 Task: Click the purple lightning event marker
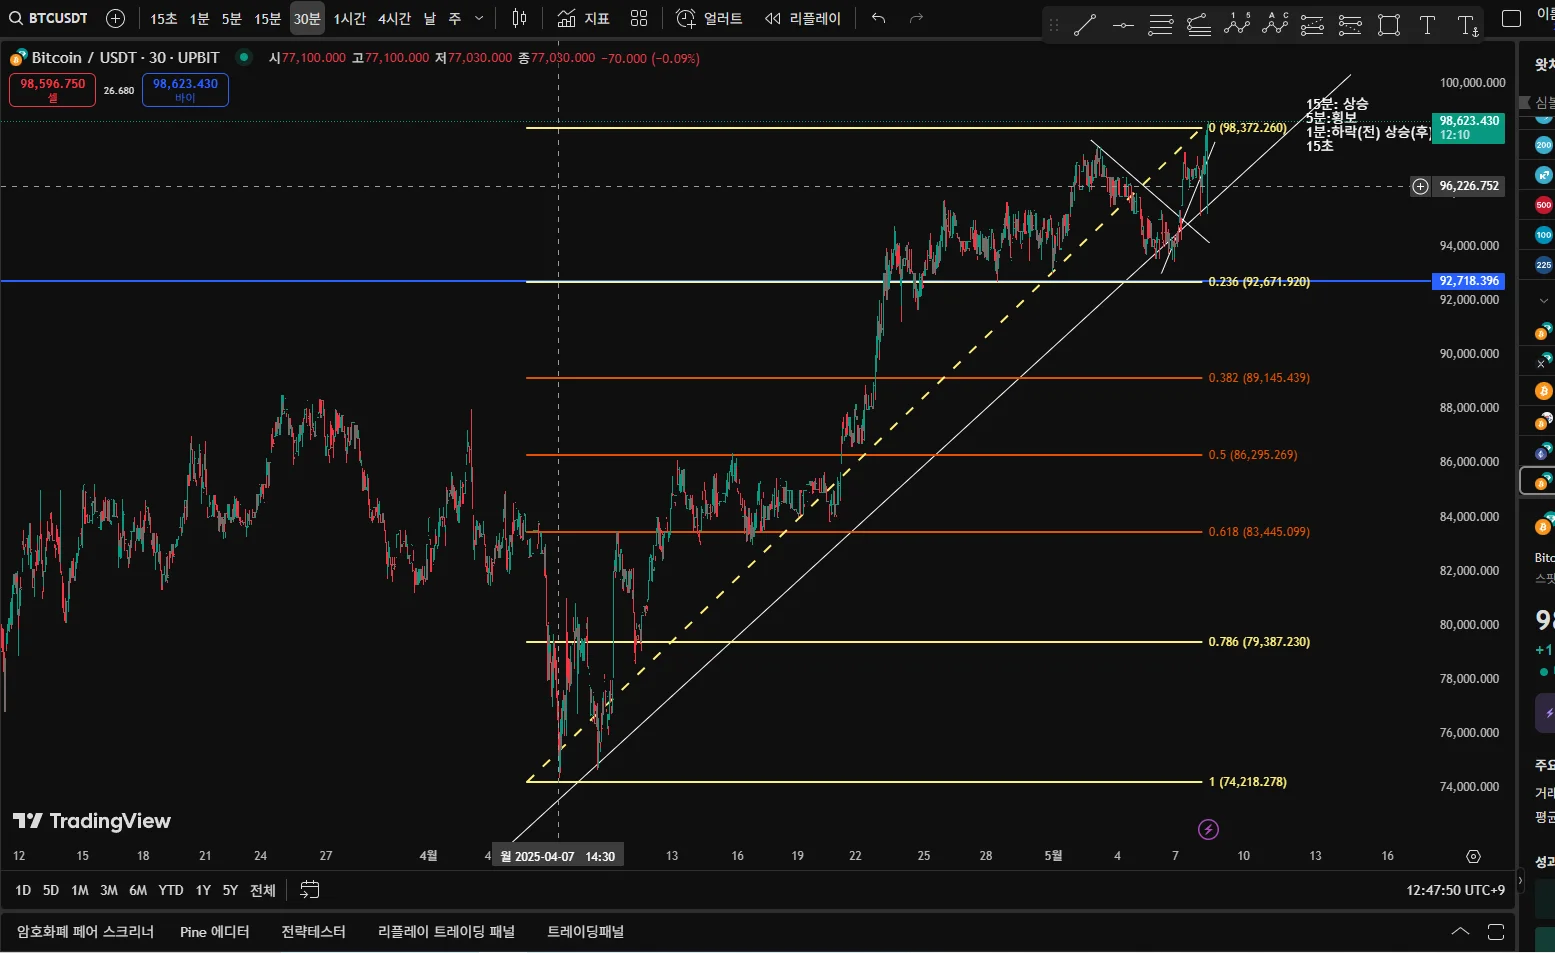1208,829
